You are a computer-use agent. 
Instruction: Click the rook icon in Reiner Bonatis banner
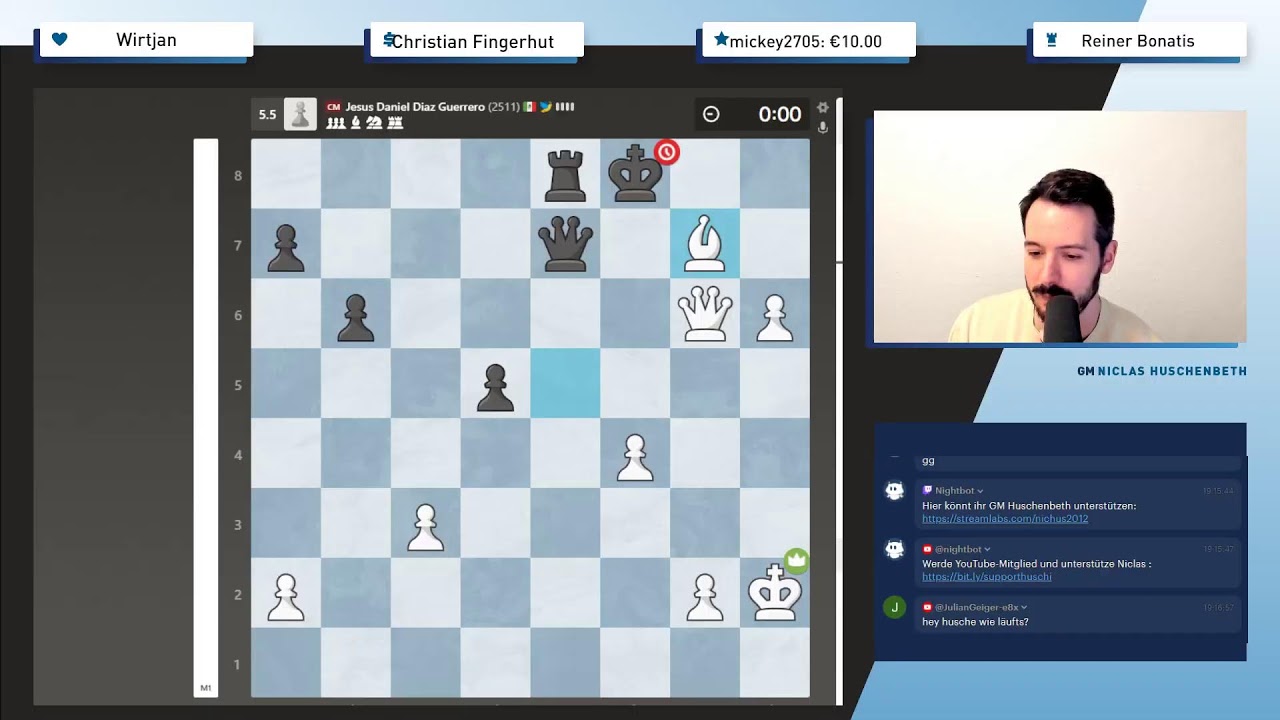click(1051, 41)
